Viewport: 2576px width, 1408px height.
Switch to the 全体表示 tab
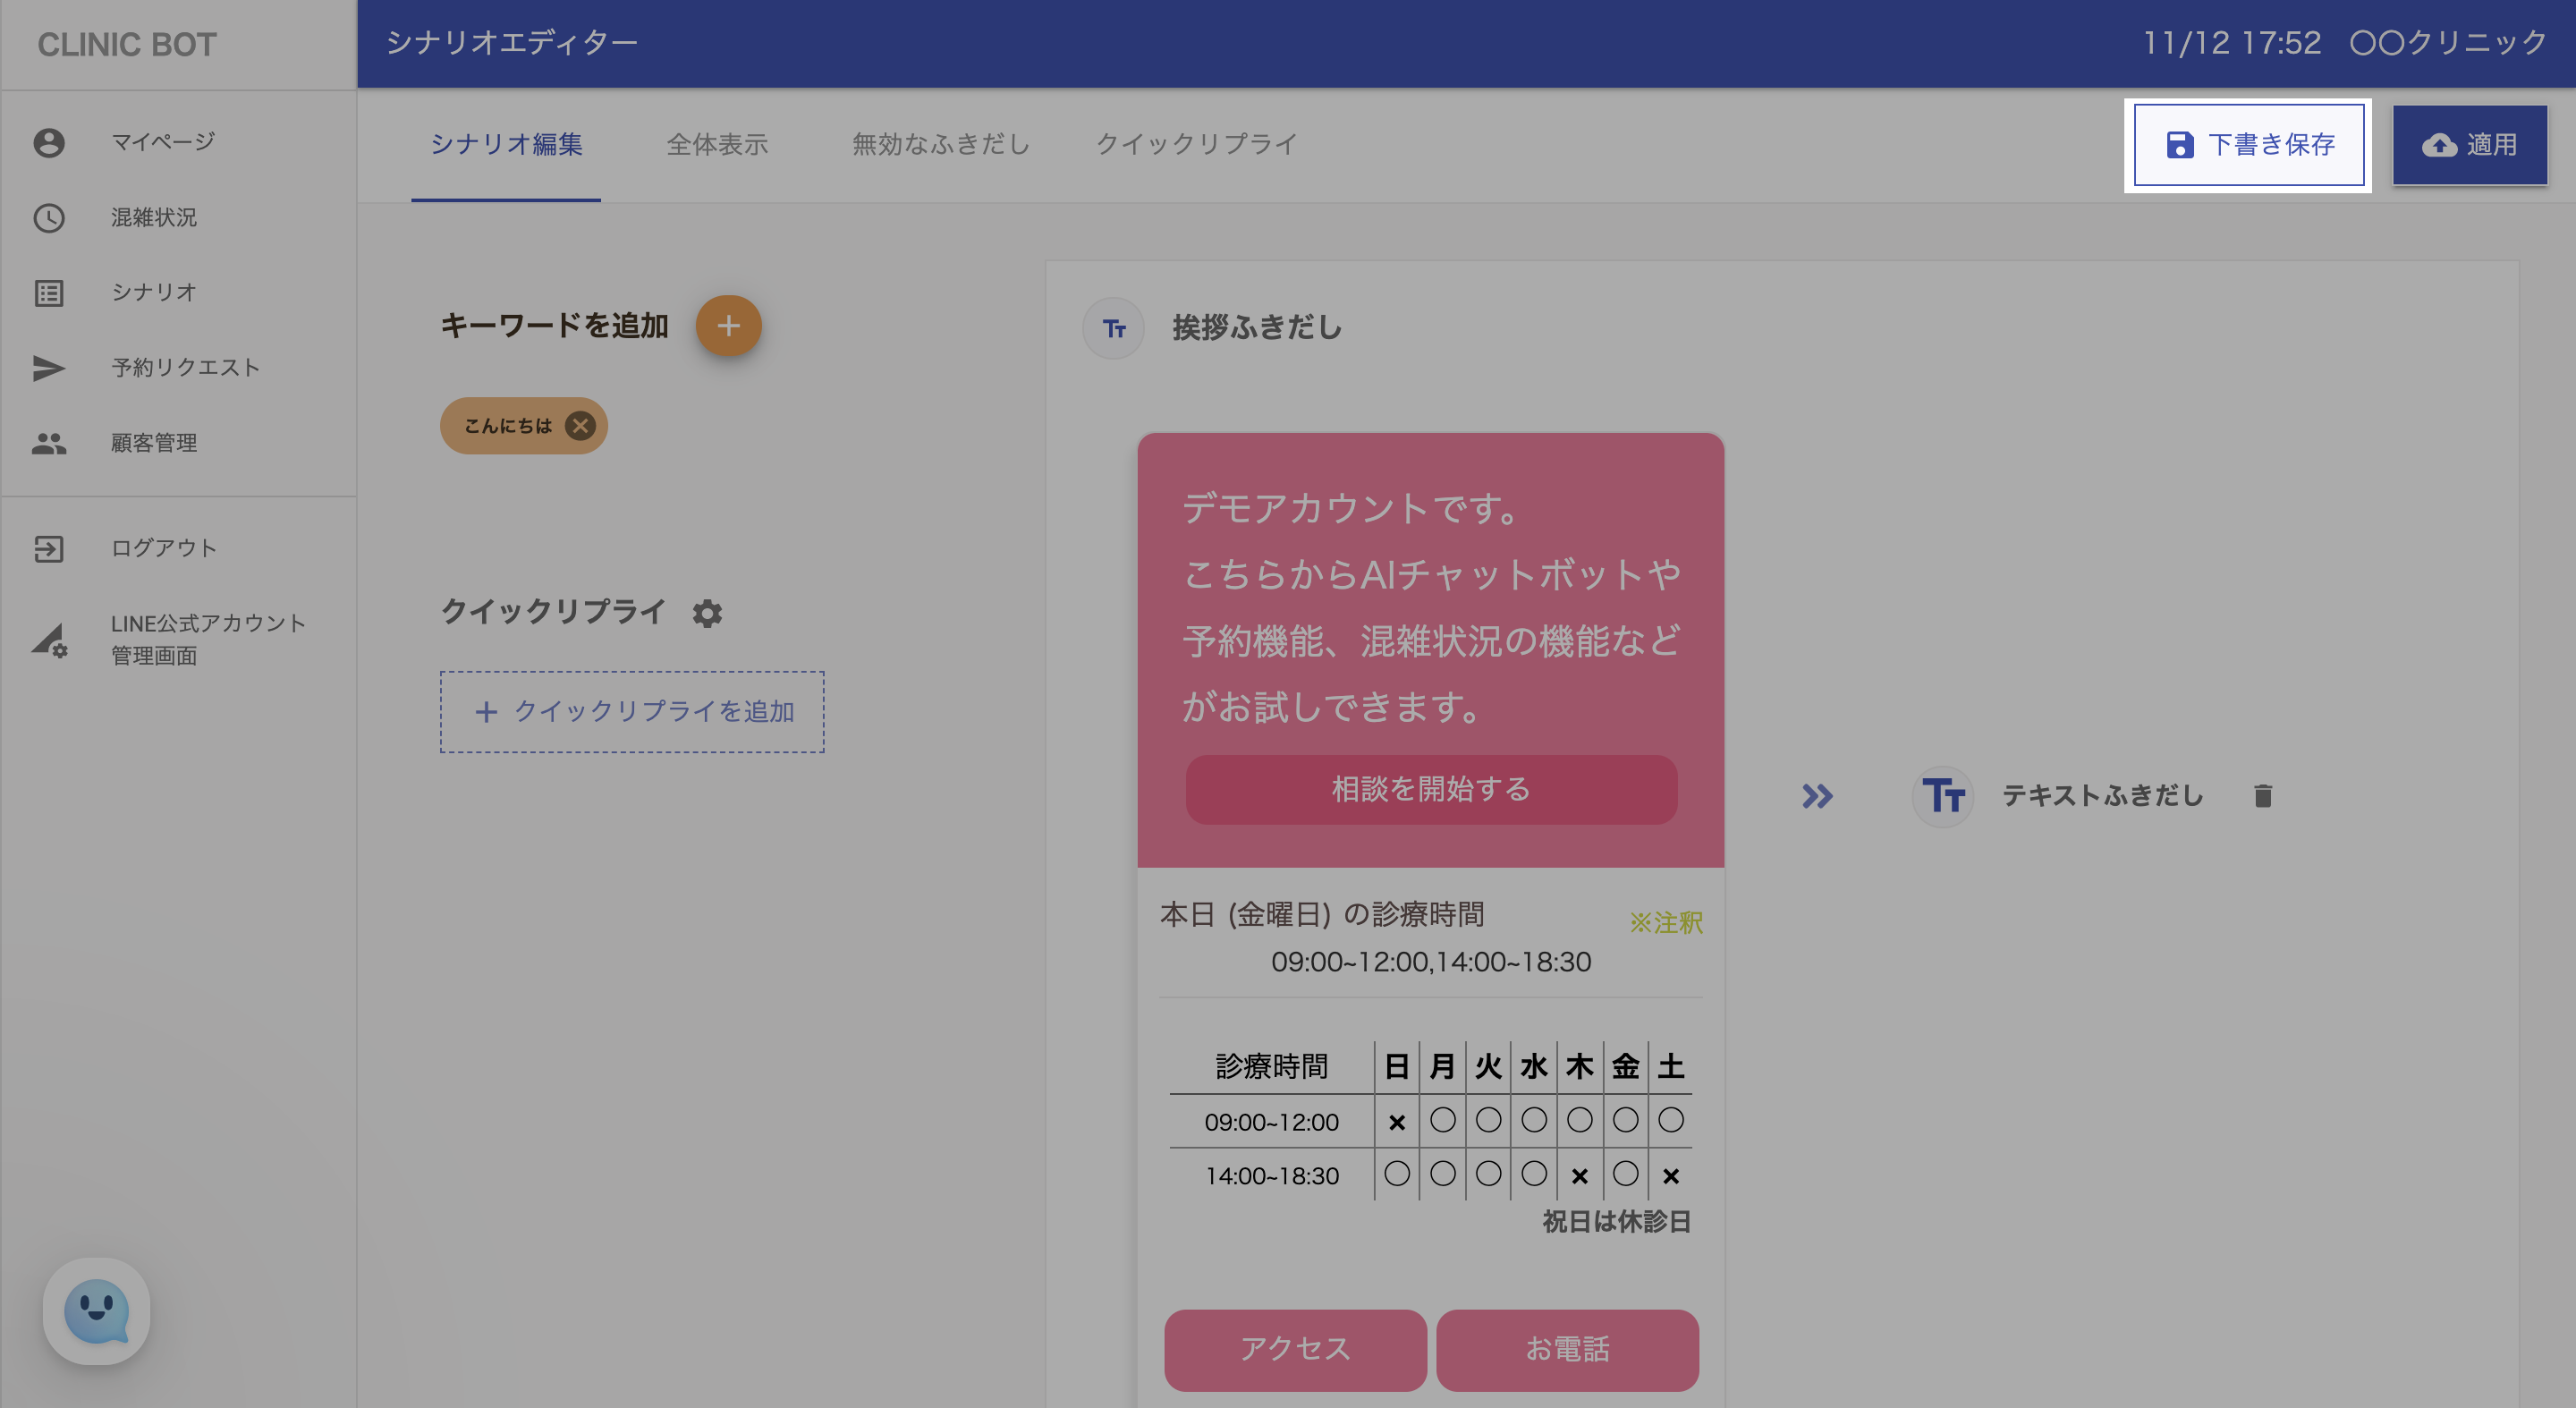pyautogui.click(x=717, y=144)
